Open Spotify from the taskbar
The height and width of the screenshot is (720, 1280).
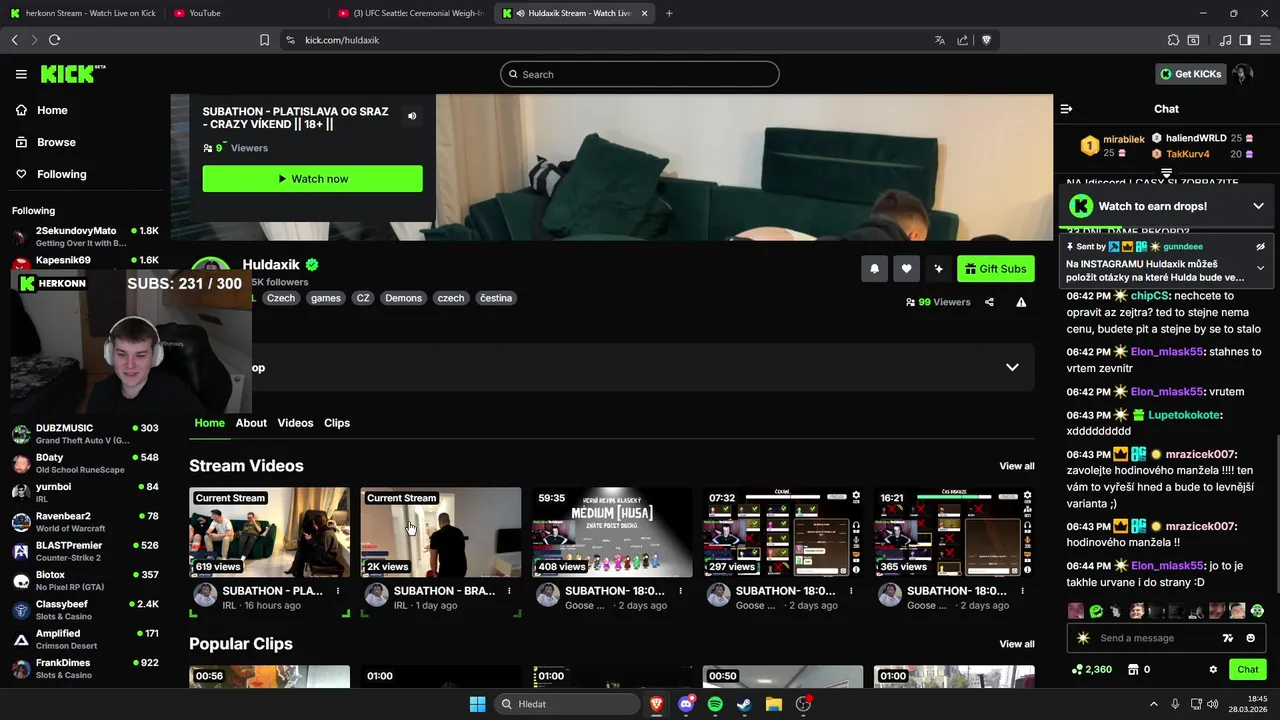[x=715, y=704]
